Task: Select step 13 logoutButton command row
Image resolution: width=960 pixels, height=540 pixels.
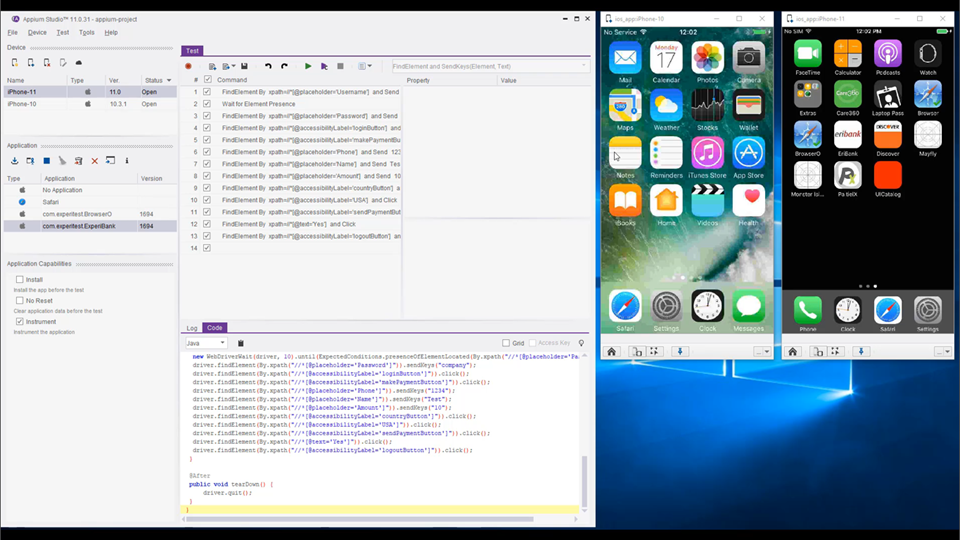Action: pos(293,236)
